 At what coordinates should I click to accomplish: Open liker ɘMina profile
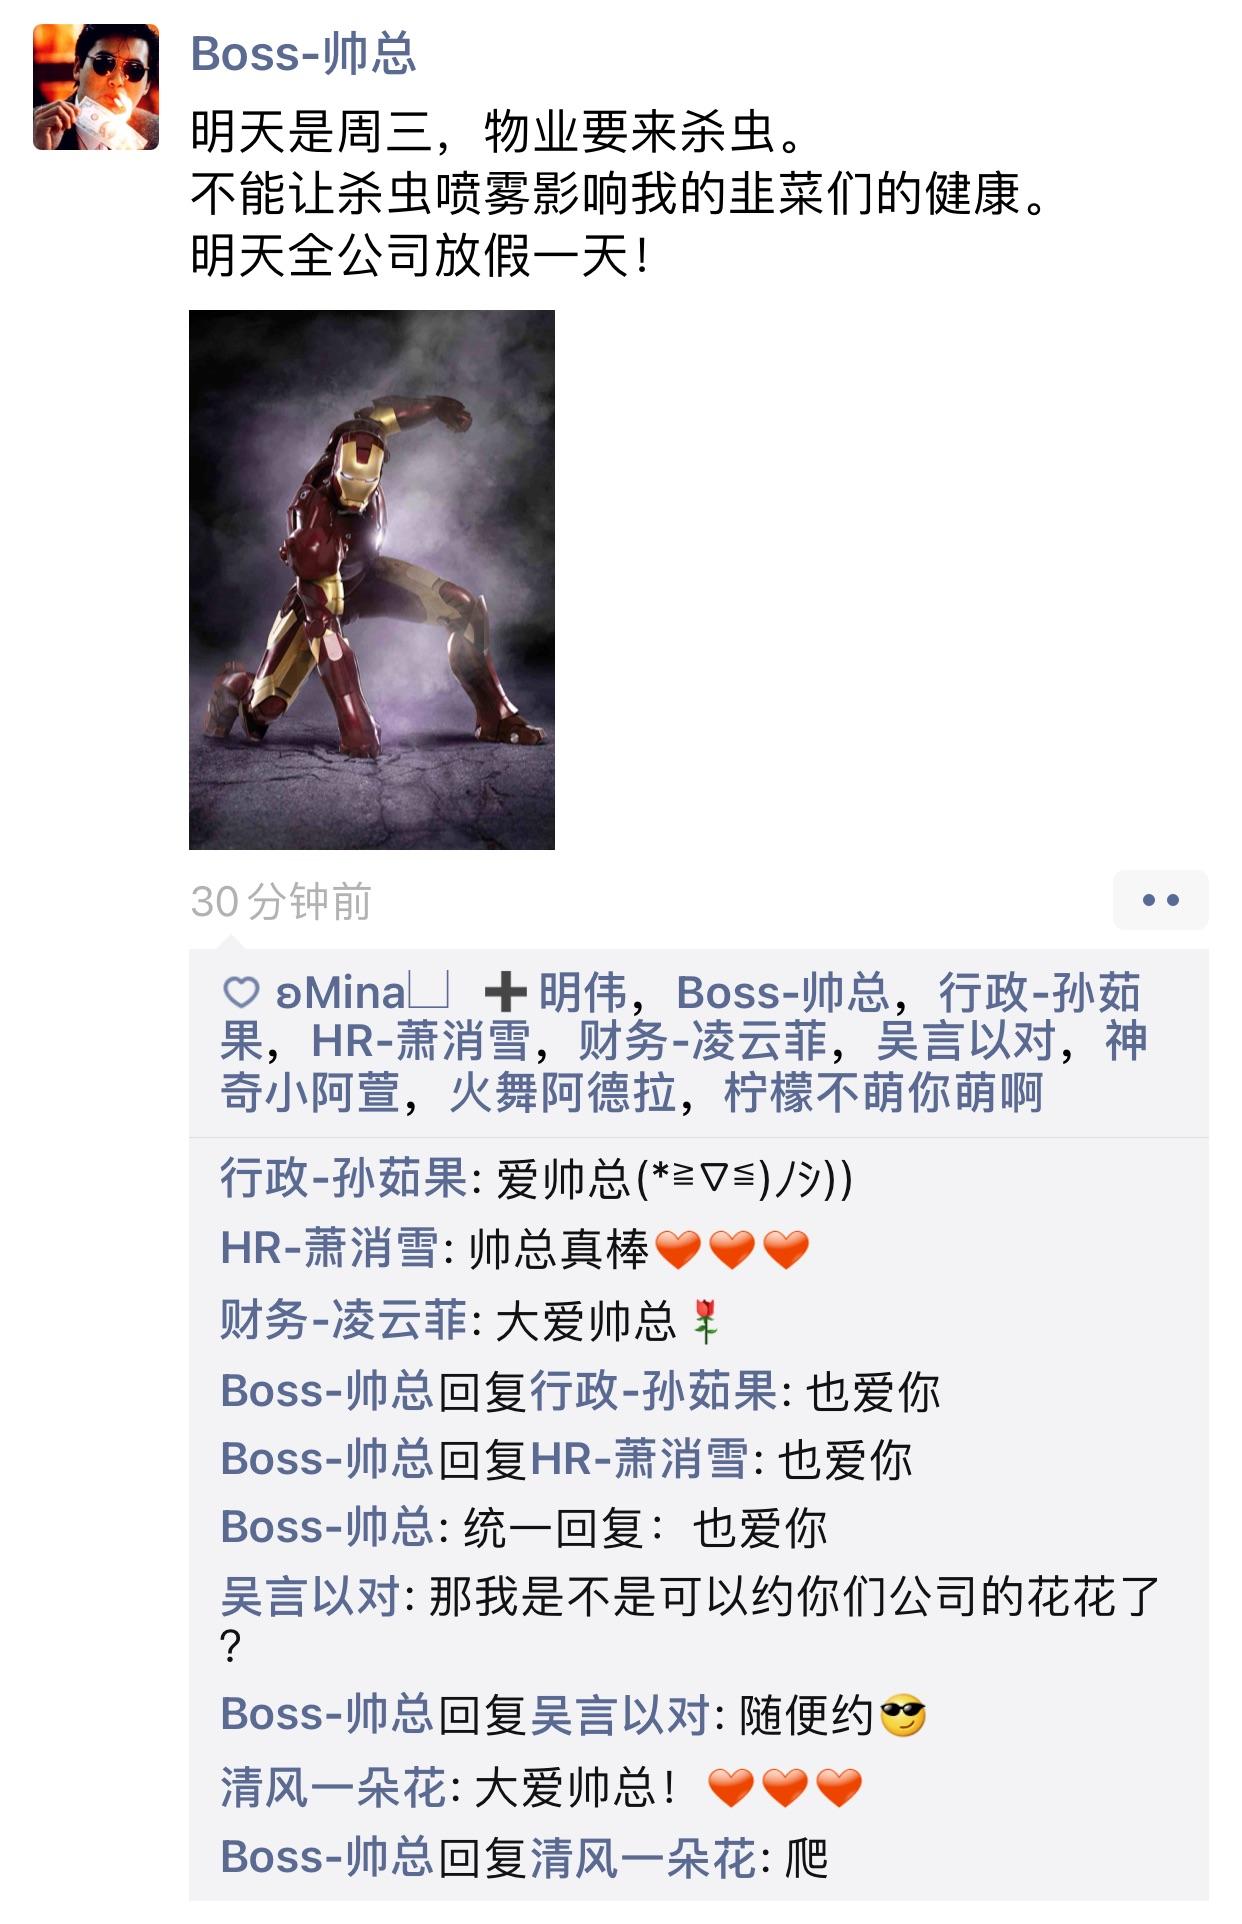(x=362, y=992)
